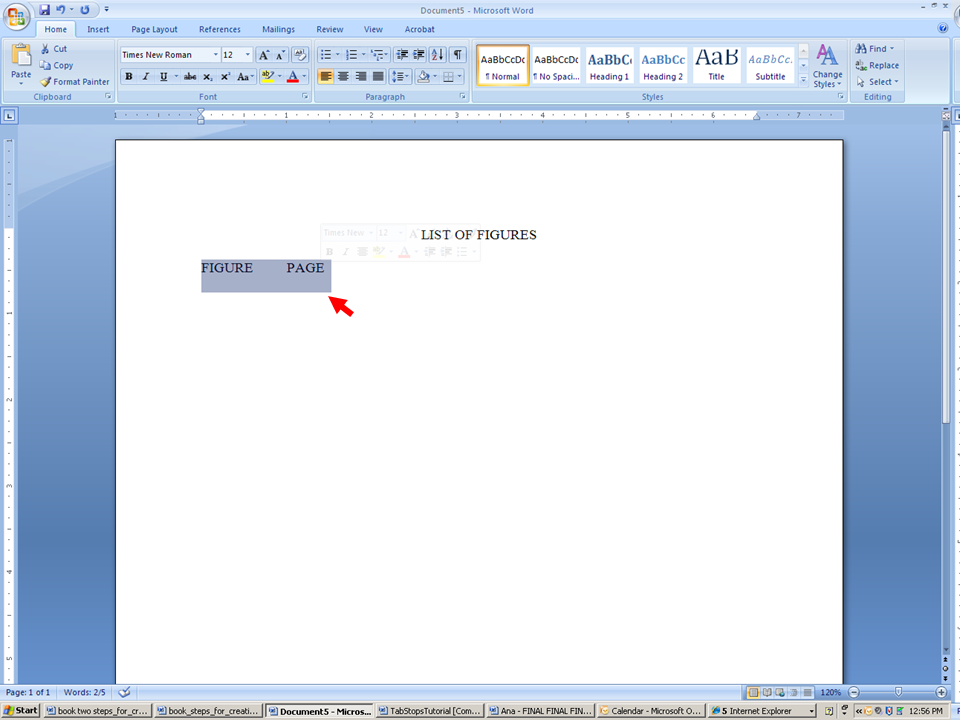Viewport: 960px width, 720px height.
Task: Show paragraph marks and hidden symbols
Action: point(457,55)
